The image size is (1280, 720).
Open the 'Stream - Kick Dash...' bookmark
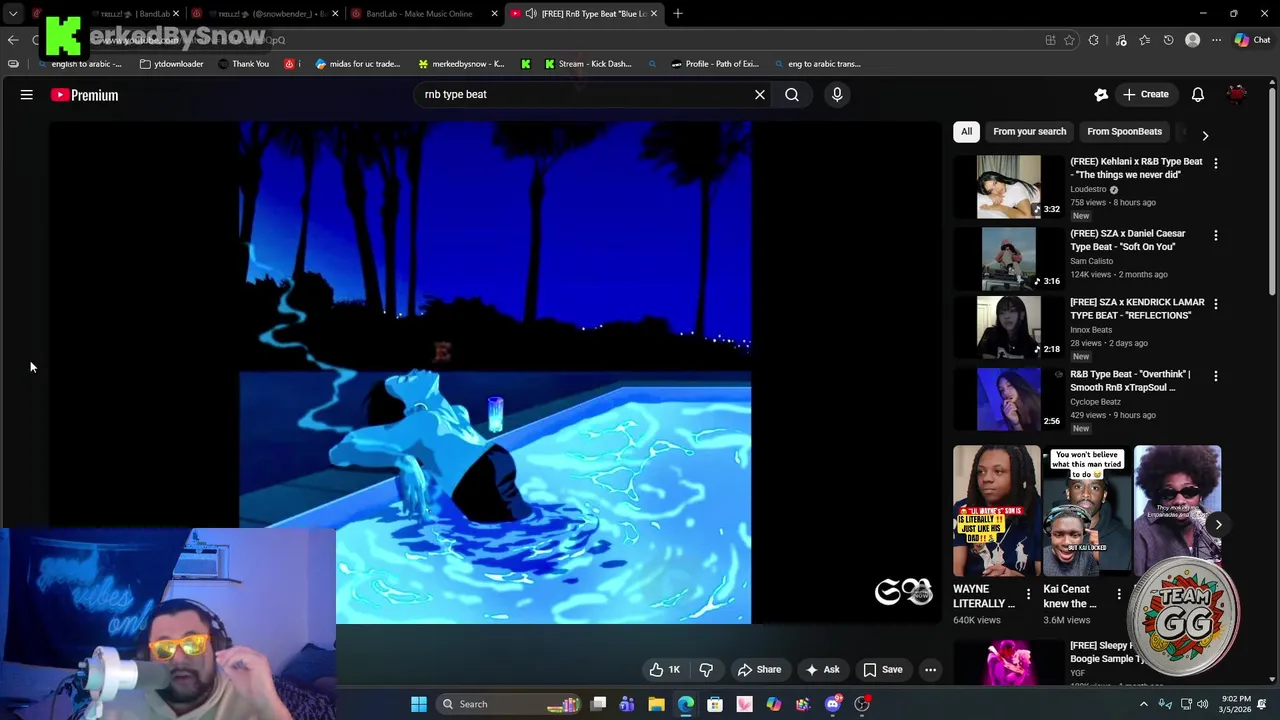pos(588,64)
